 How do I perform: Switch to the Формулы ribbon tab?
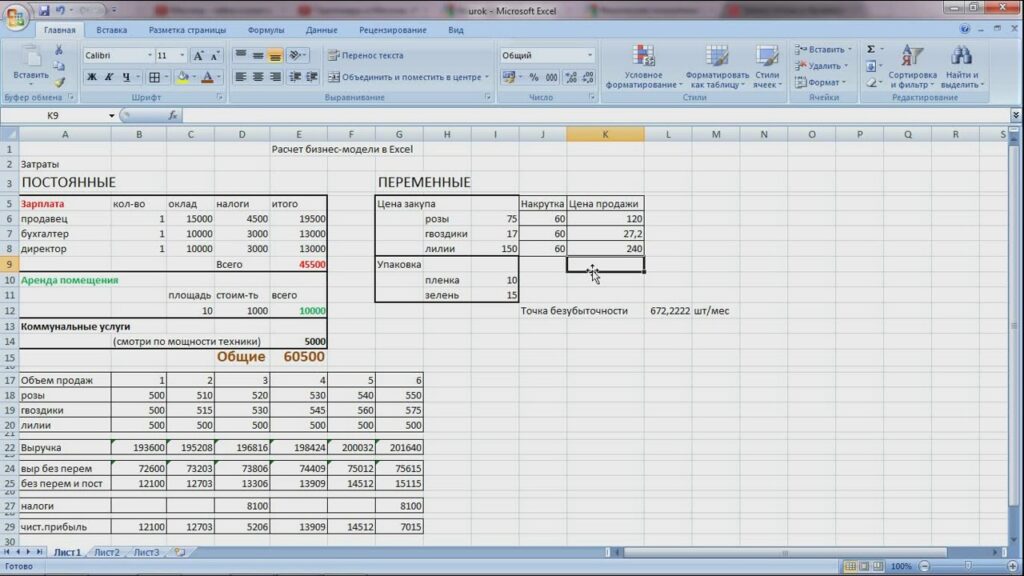coord(265,30)
